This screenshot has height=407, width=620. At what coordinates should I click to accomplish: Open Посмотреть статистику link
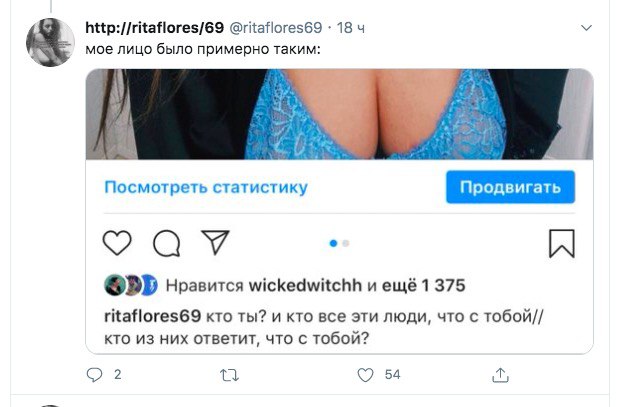point(206,187)
